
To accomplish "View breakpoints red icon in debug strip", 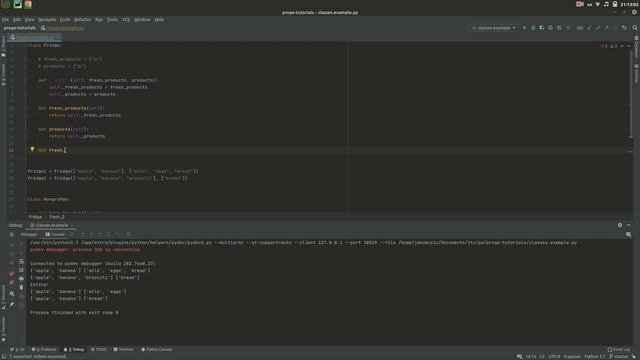I will (x=12, y=273).
